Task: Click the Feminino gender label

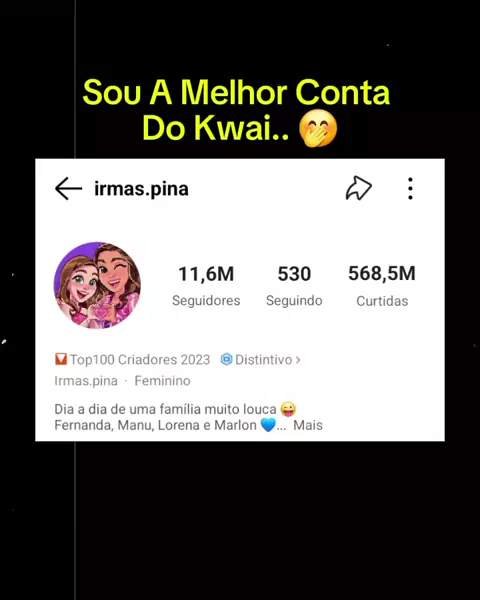Action: pos(162,381)
